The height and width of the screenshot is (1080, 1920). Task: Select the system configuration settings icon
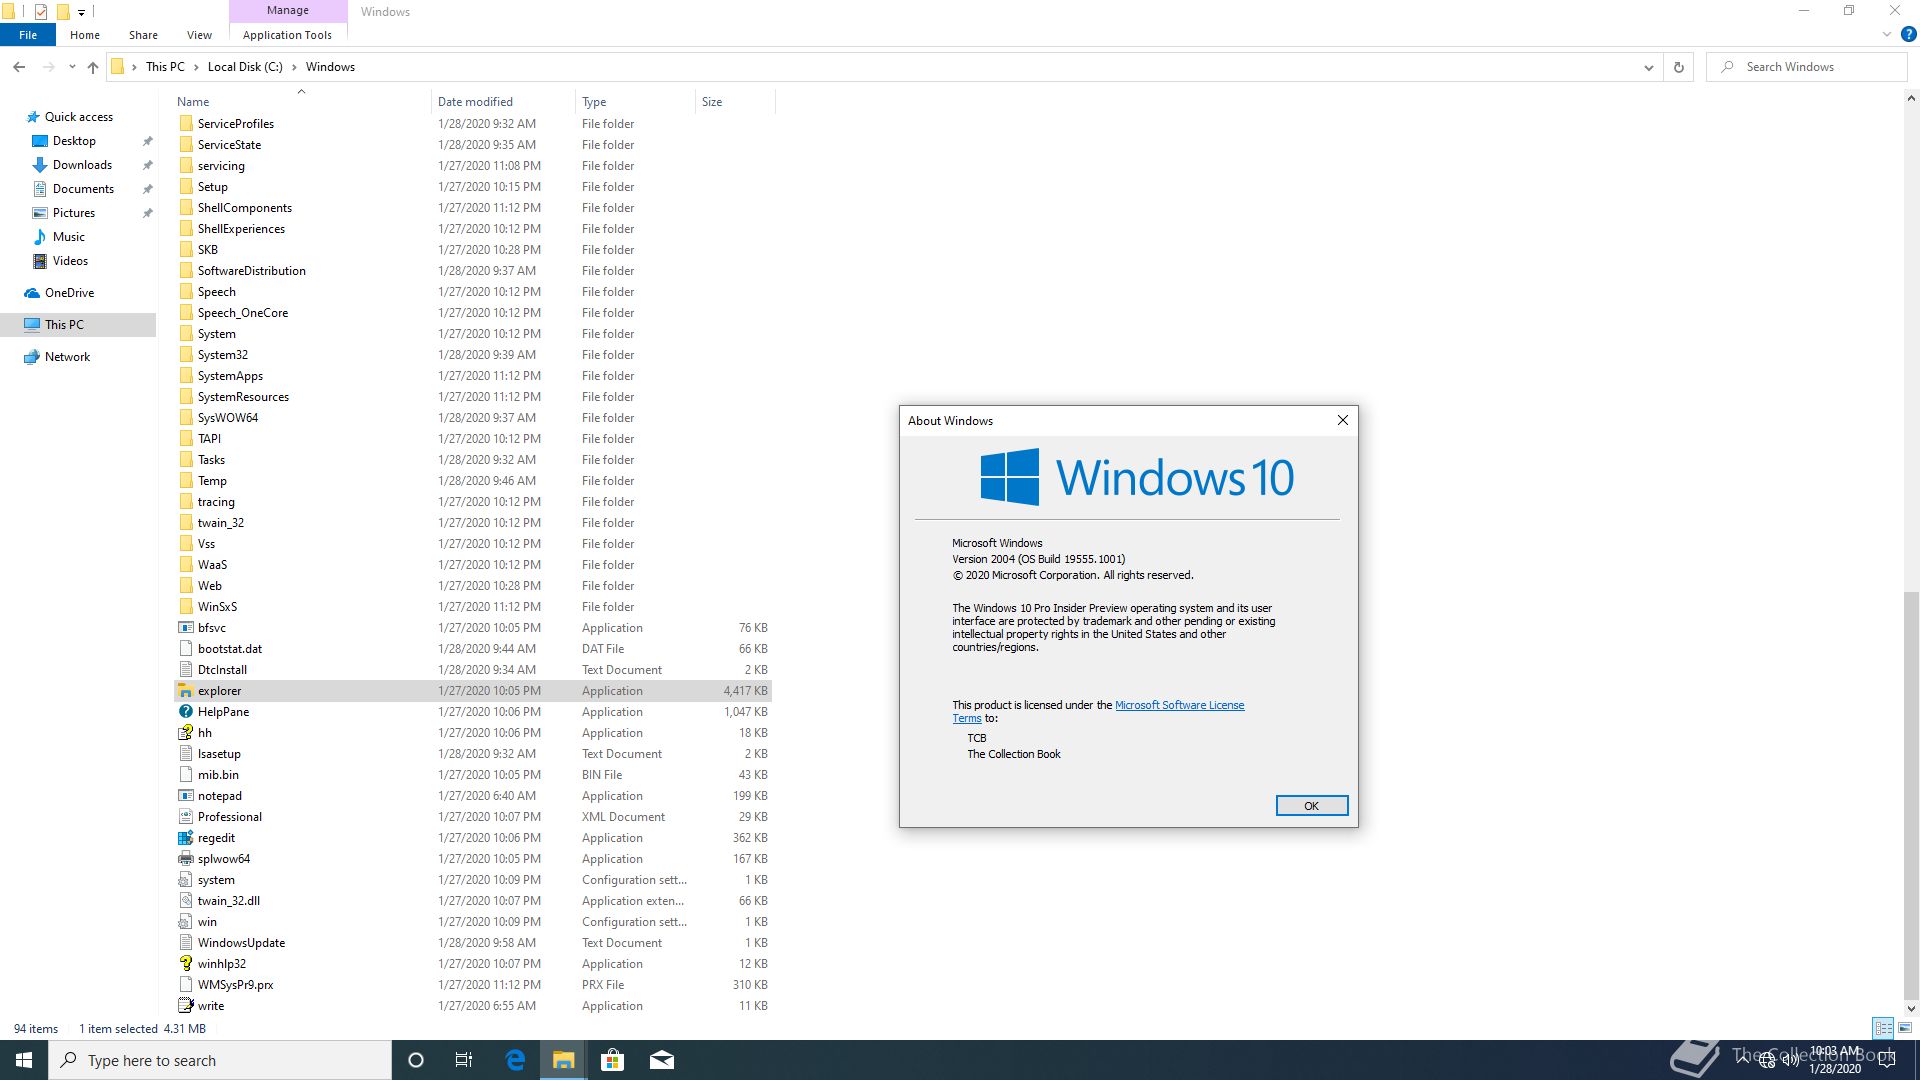(x=185, y=880)
